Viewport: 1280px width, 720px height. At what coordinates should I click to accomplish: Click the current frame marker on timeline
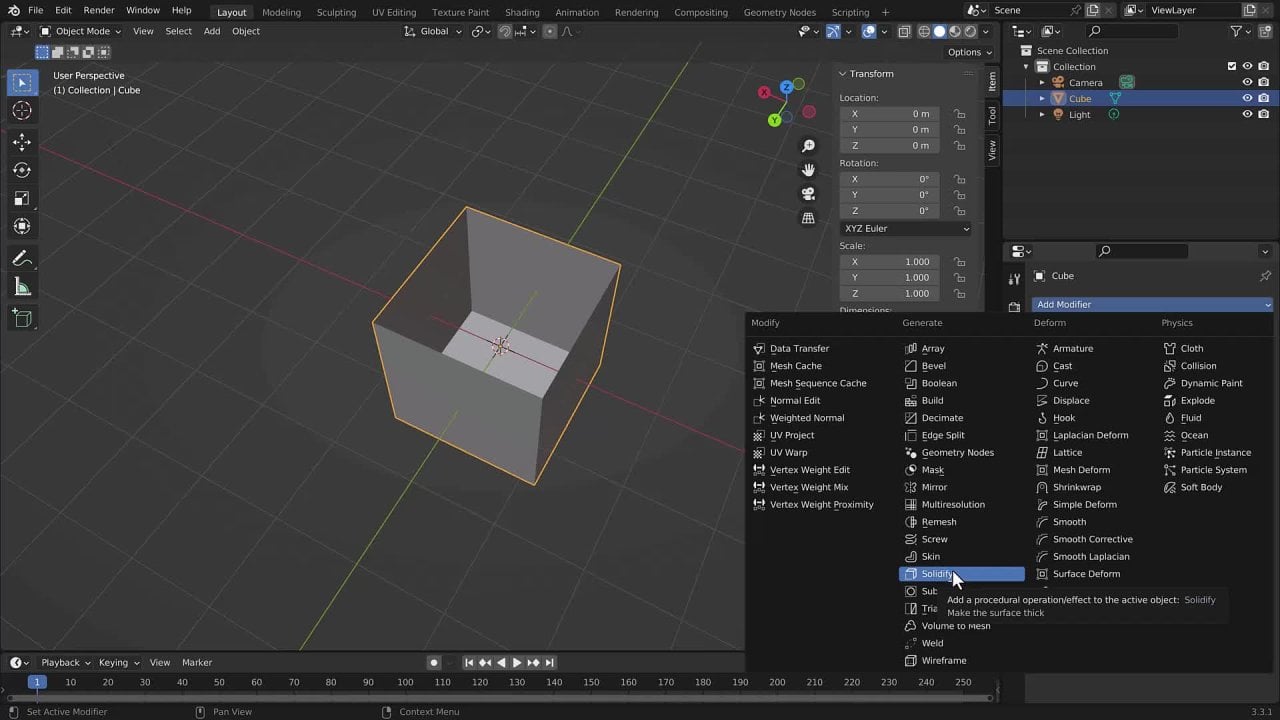pos(37,682)
